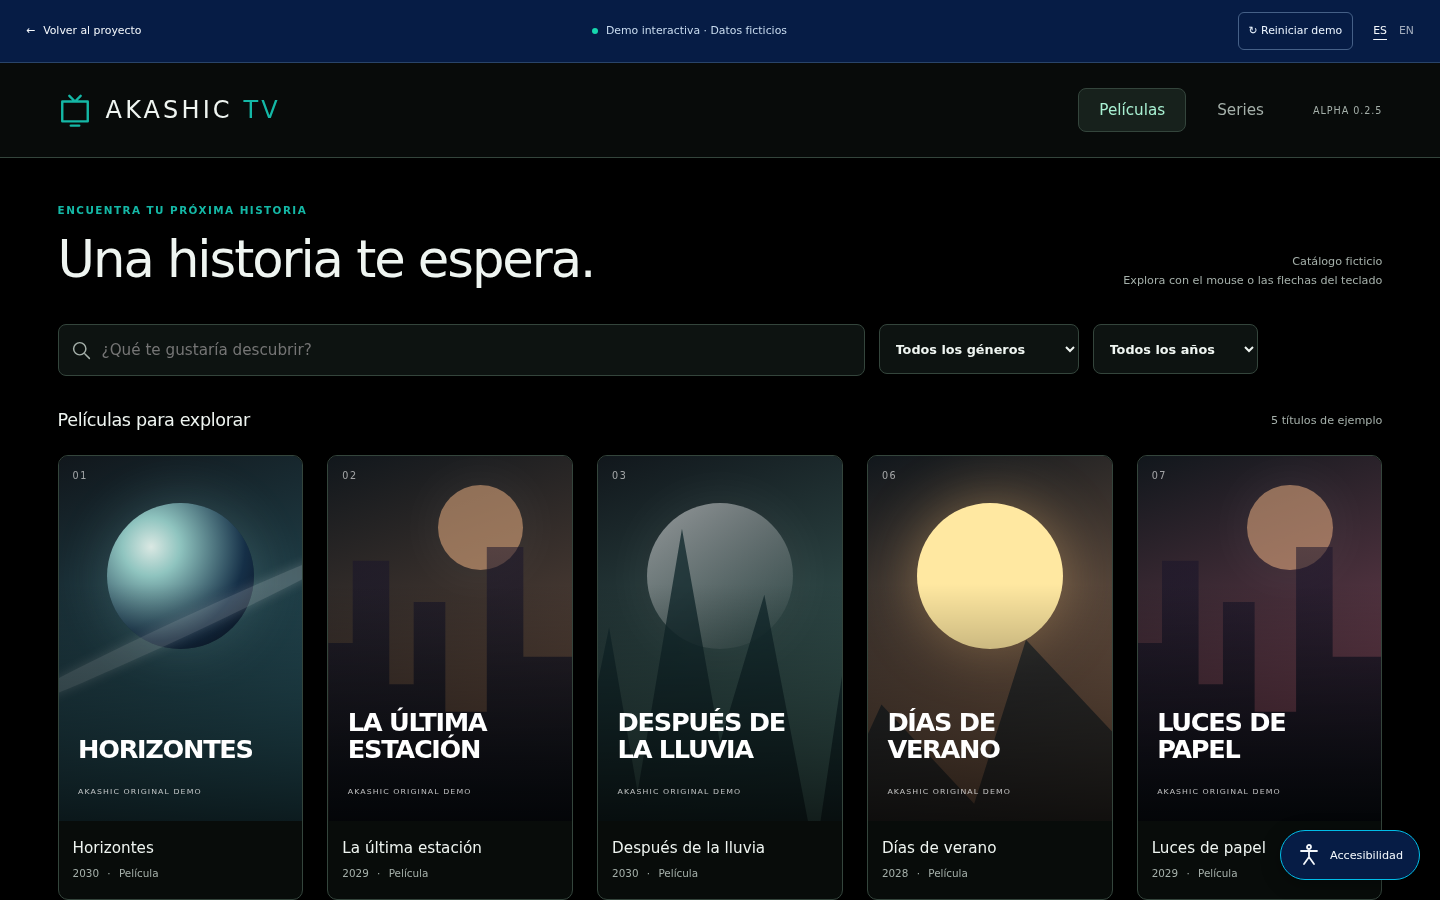Click the Horizontes title text below poster
1440x900 pixels.
click(x=113, y=847)
